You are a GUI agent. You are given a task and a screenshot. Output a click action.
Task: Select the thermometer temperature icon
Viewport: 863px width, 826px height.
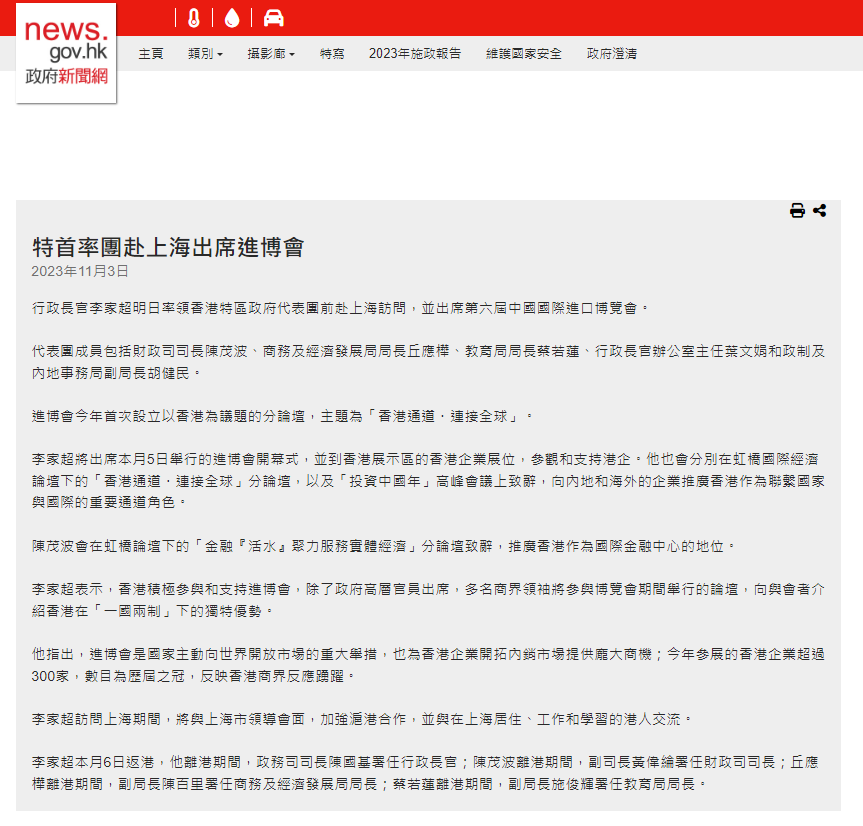coord(194,17)
